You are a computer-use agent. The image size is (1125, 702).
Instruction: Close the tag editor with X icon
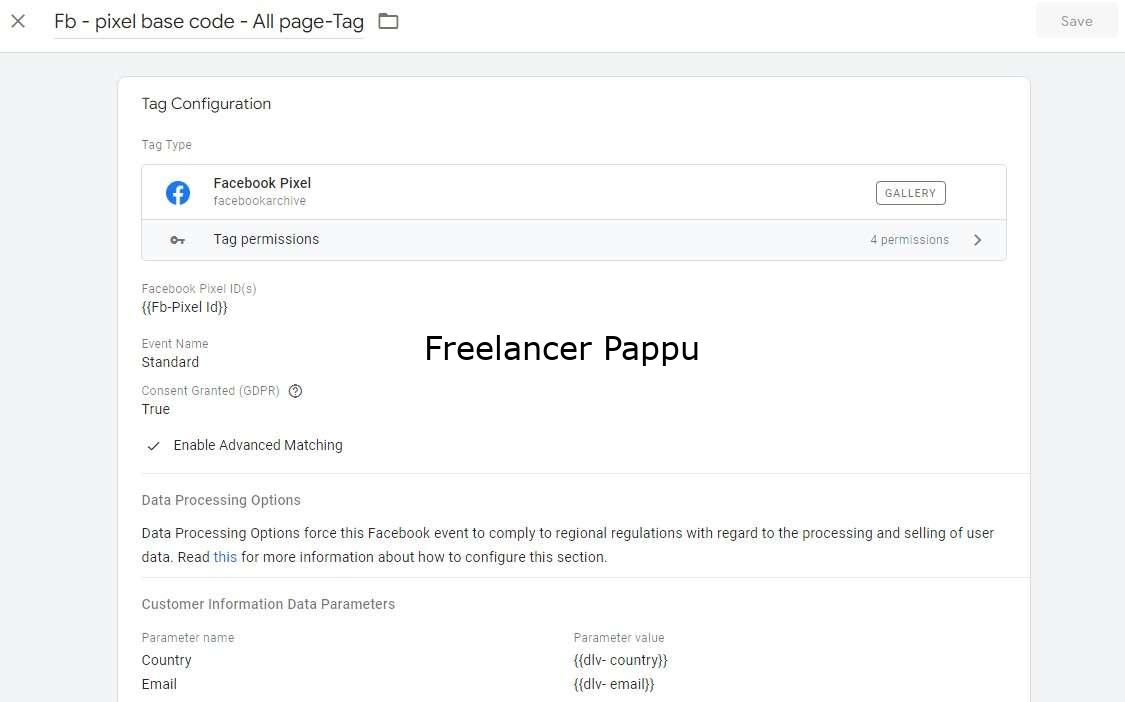pyautogui.click(x=18, y=22)
